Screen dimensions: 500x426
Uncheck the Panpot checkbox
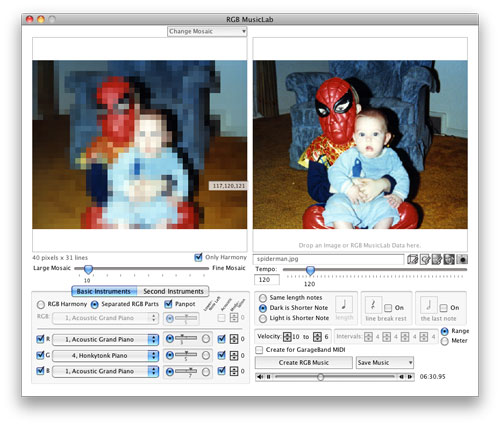tap(168, 304)
